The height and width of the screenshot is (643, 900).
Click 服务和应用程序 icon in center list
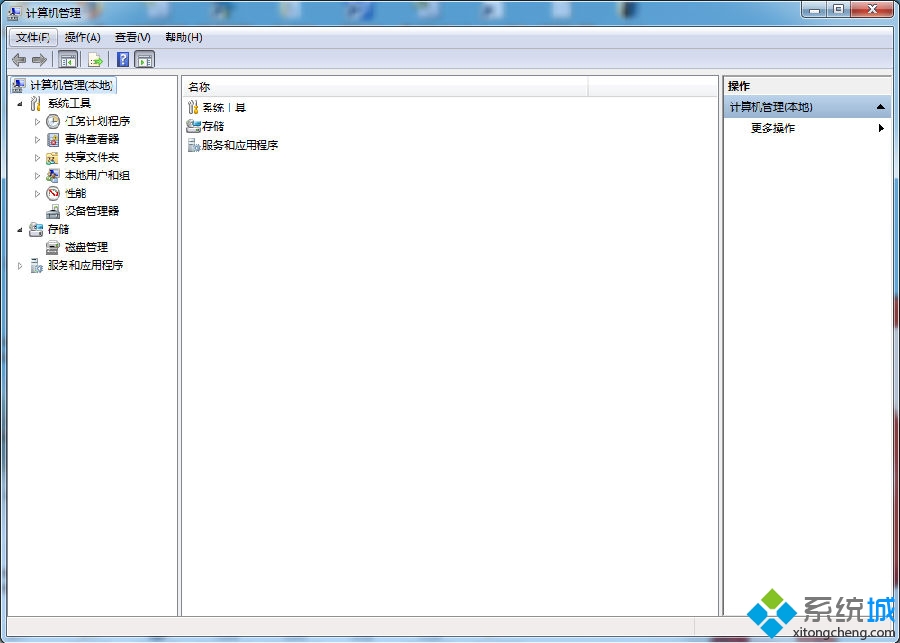[194, 145]
